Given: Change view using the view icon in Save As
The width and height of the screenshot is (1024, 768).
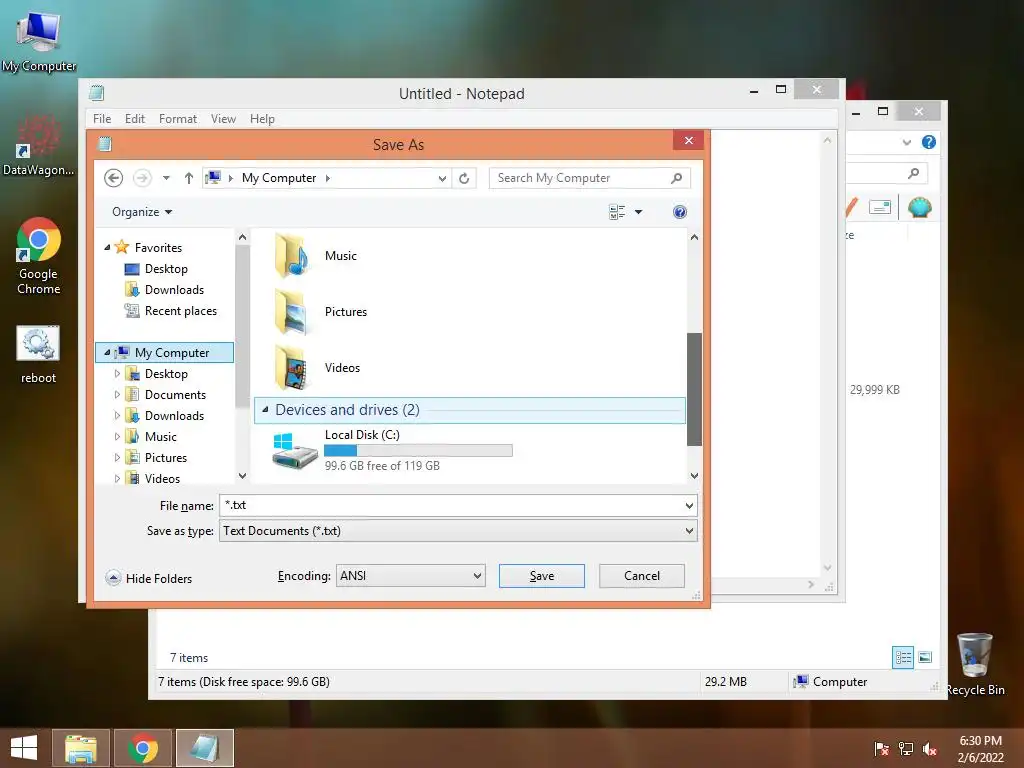Looking at the screenshot, I should tap(617, 212).
